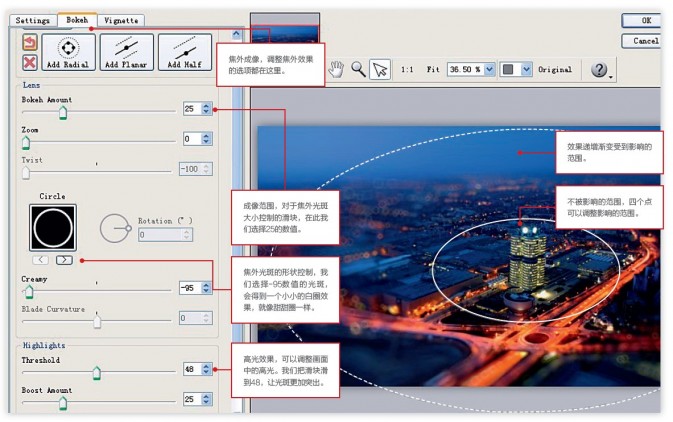Click the Threshold value field showing 48
The width and height of the screenshot is (673, 422).
pyautogui.click(x=192, y=369)
